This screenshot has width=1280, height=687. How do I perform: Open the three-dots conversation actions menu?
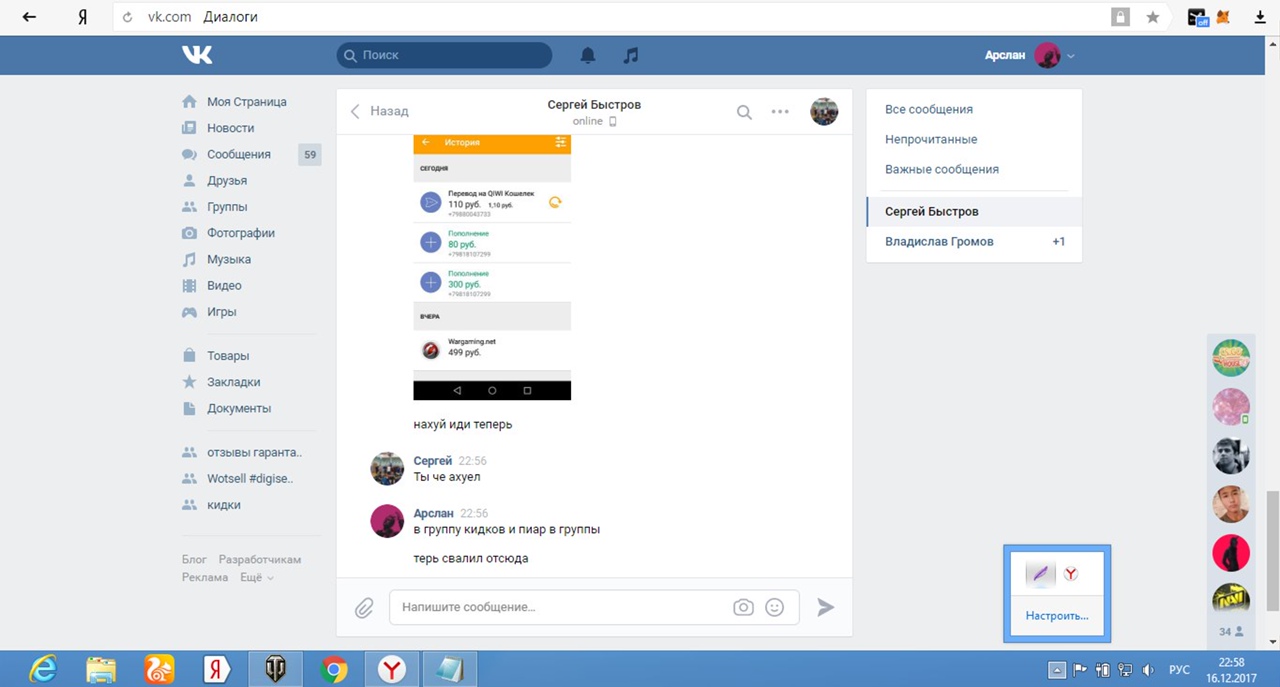tap(780, 112)
